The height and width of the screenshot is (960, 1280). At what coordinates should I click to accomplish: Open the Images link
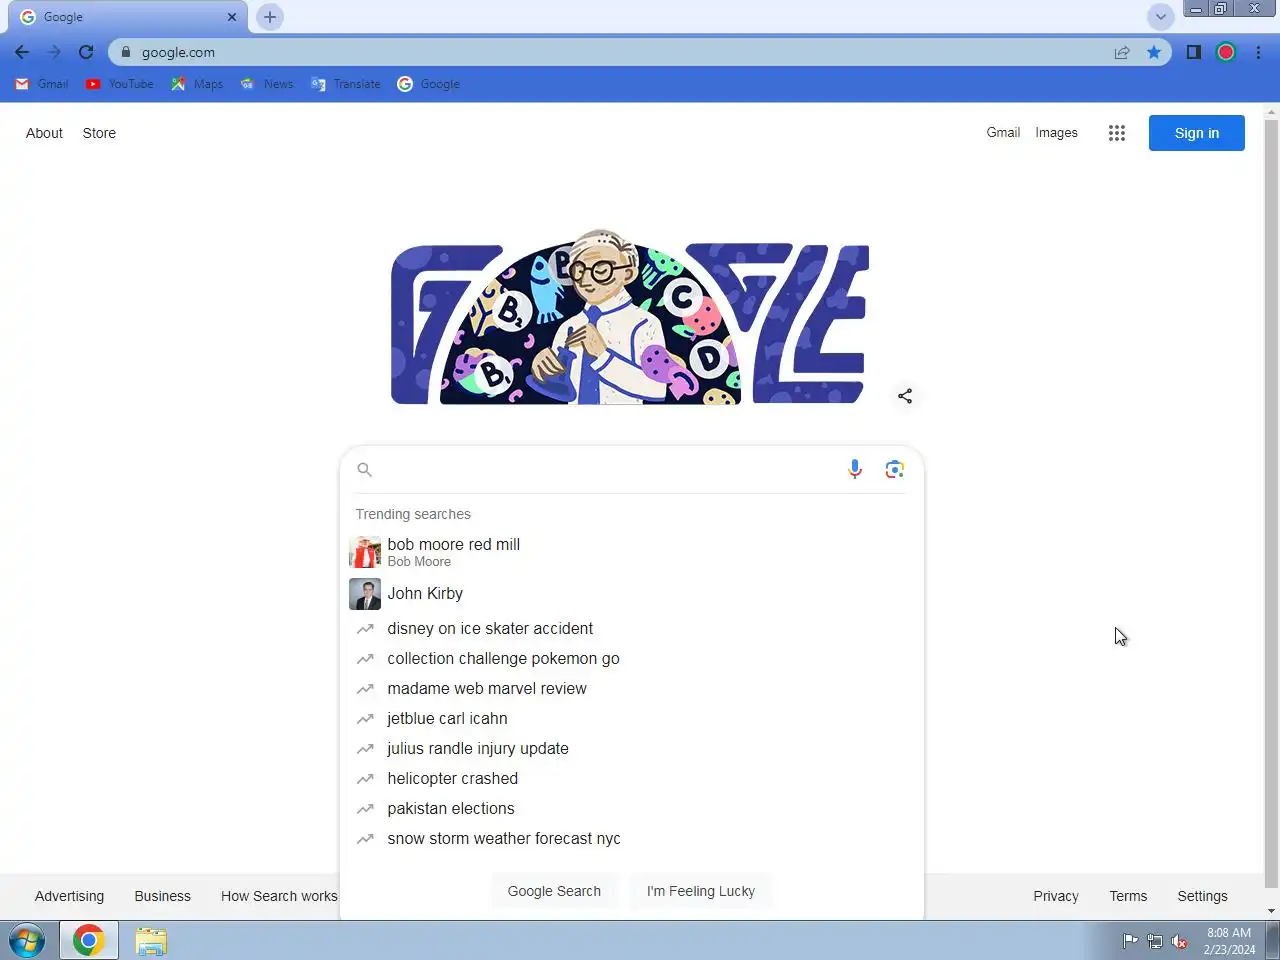coord(1056,132)
